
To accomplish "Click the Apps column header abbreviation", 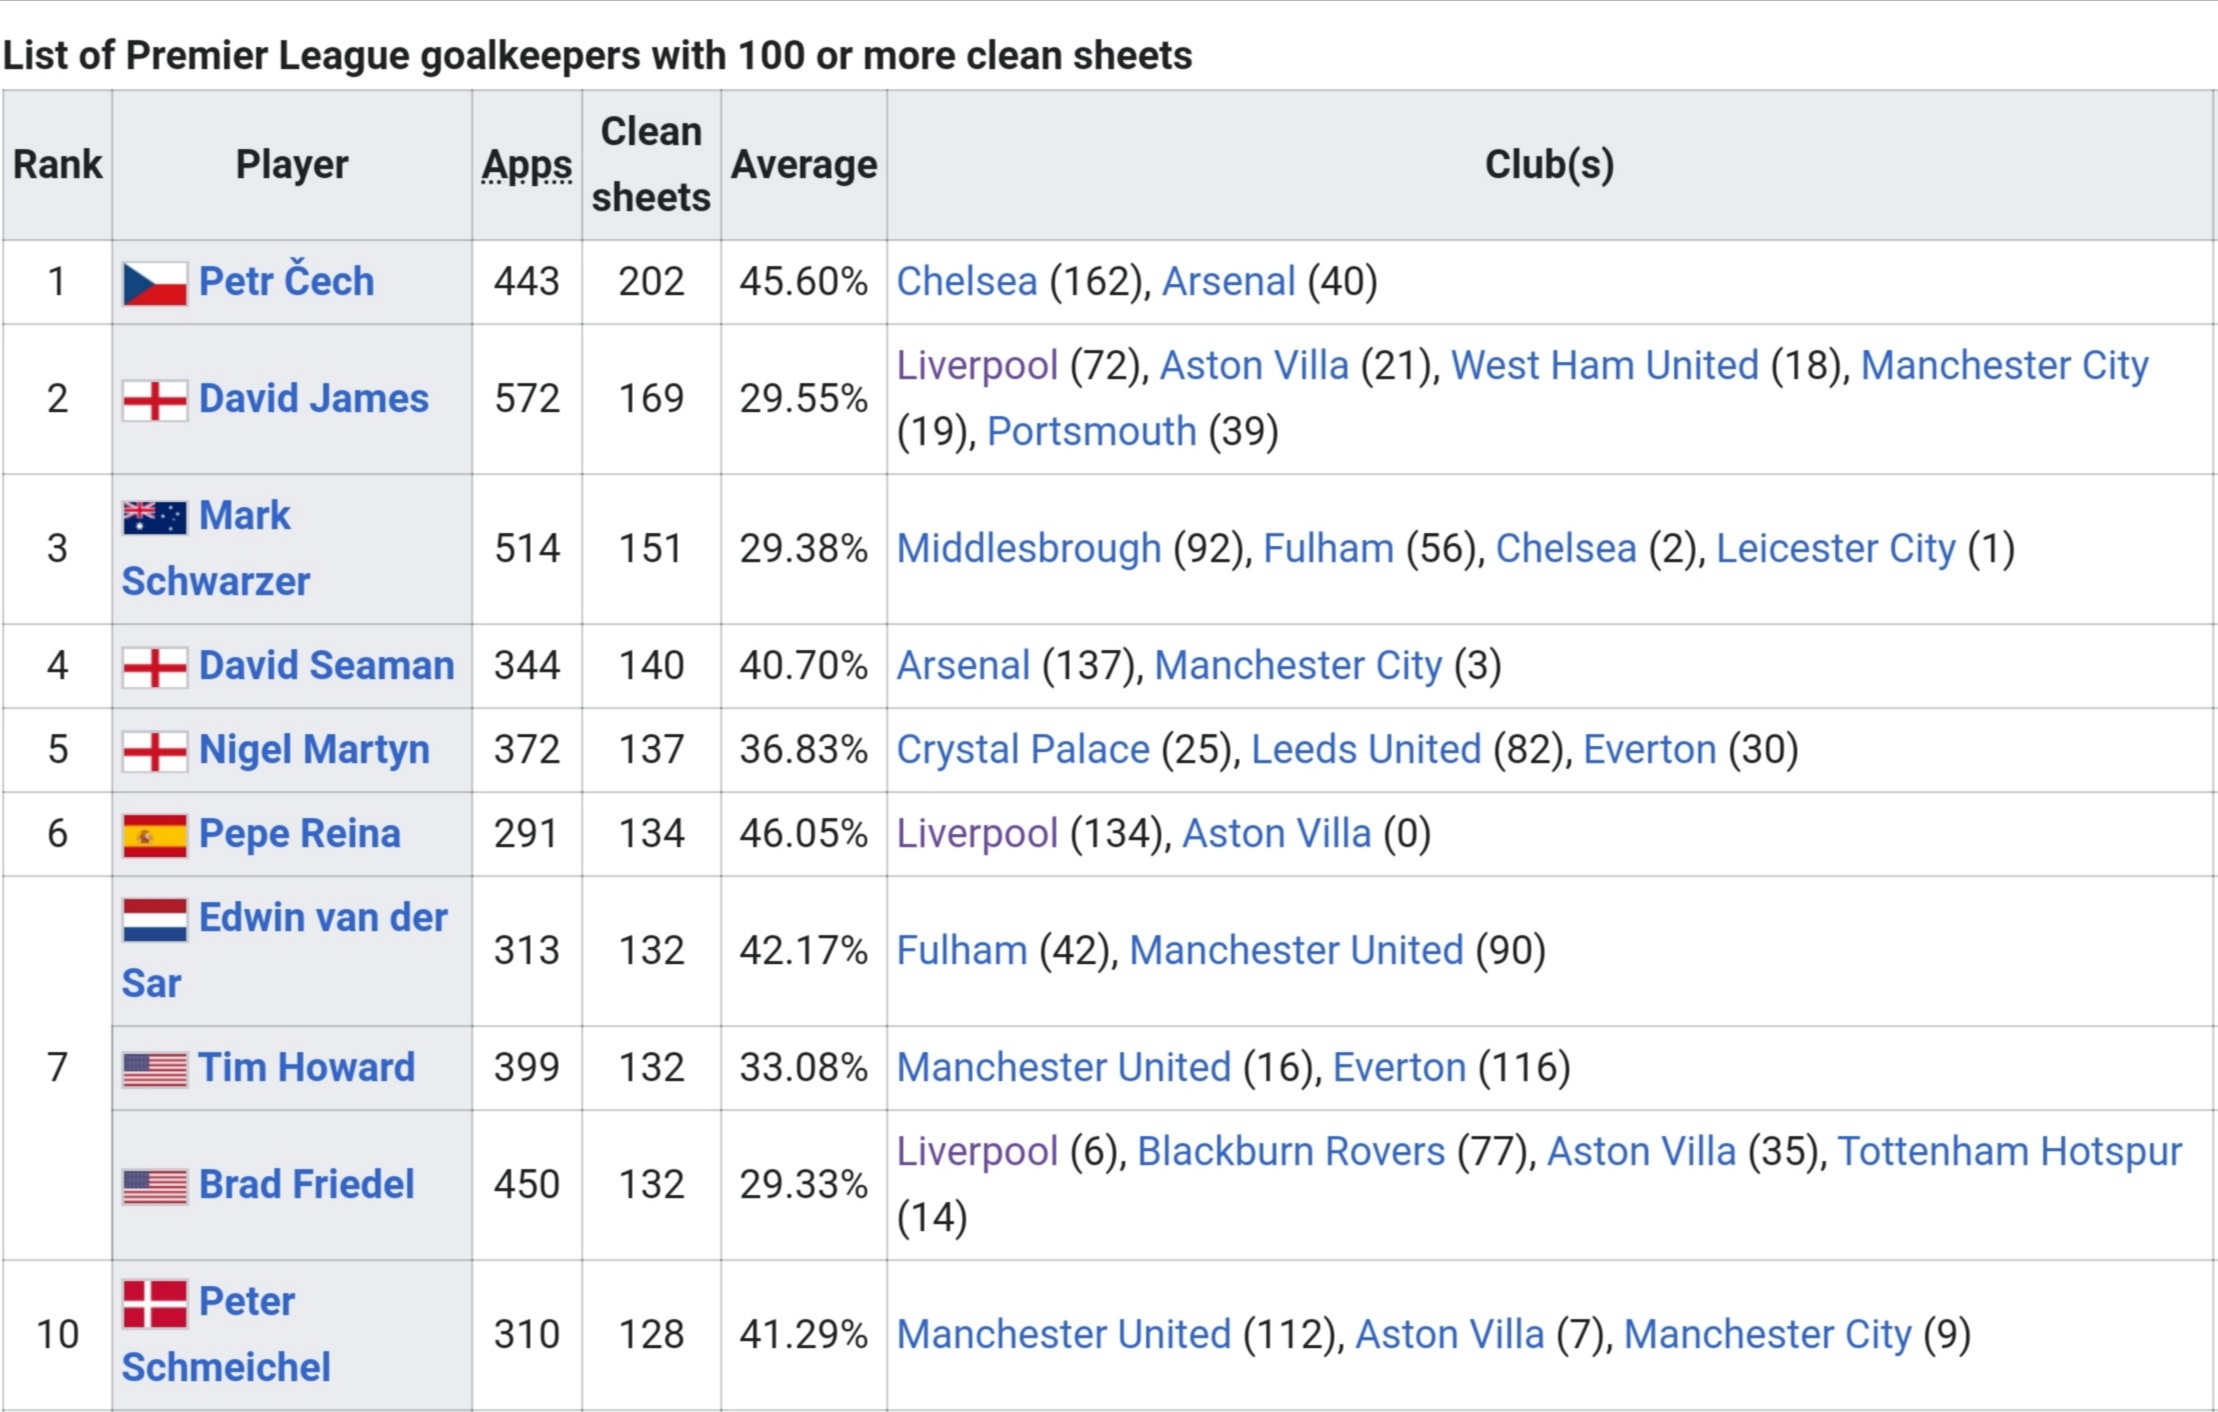I will click(x=527, y=164).
